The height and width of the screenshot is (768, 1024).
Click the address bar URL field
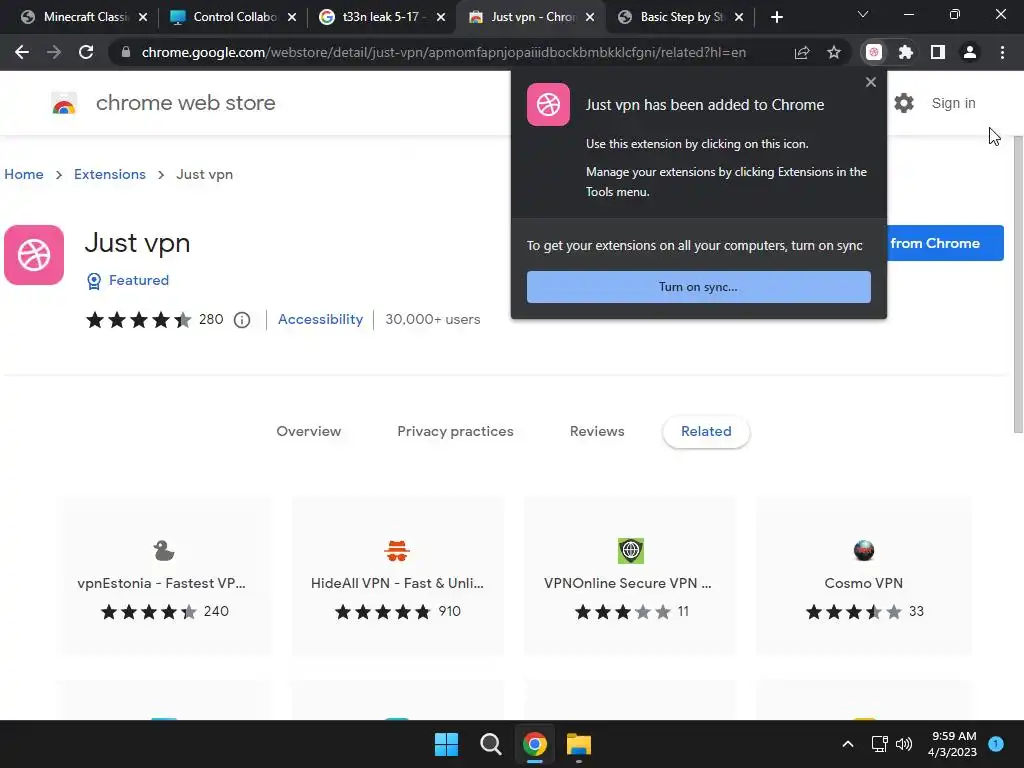[443, 52]
